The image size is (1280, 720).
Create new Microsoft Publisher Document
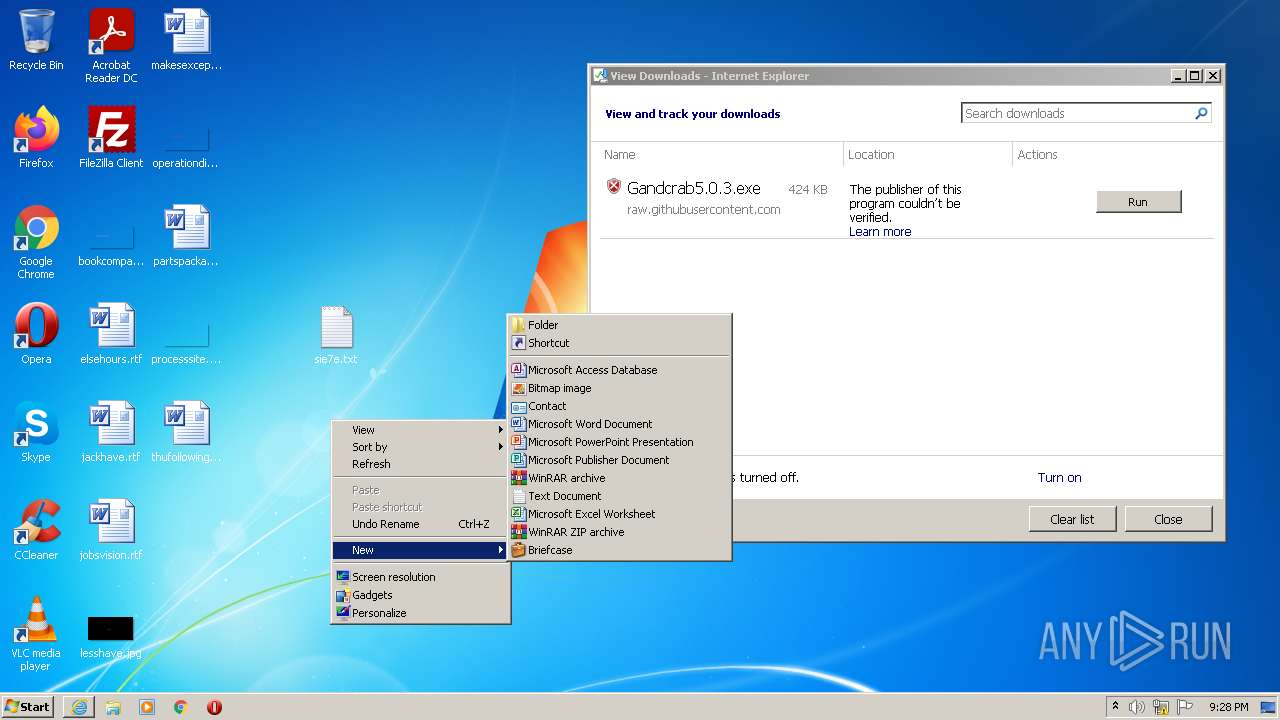[x=620, y=460]
